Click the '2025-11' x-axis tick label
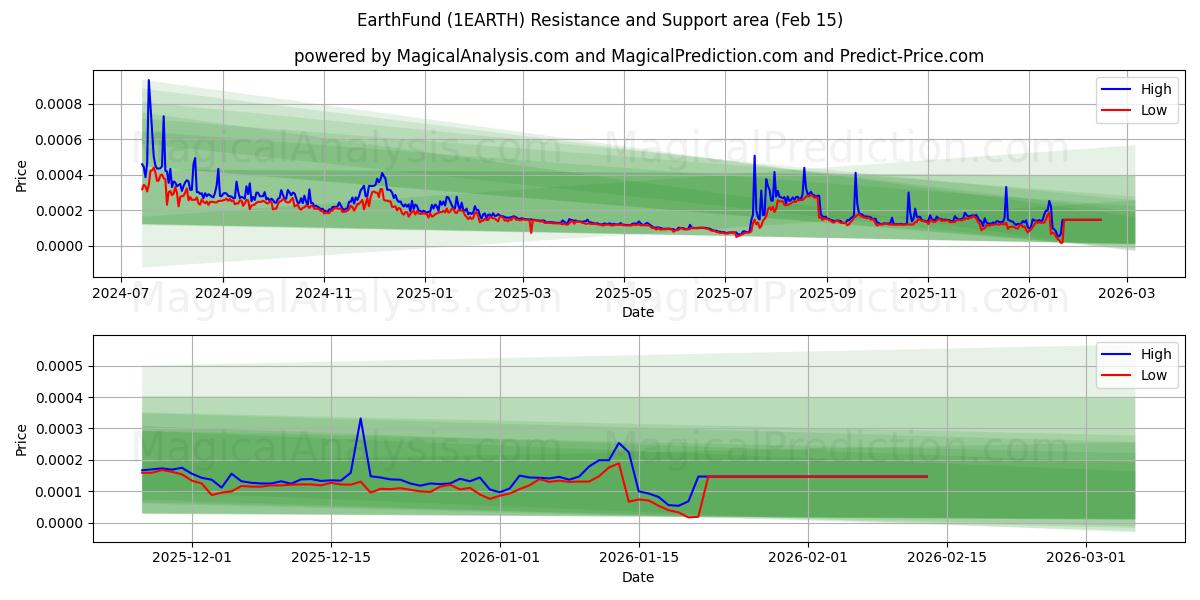This screenshot has width=1200, height=600. tap(928, 293)
